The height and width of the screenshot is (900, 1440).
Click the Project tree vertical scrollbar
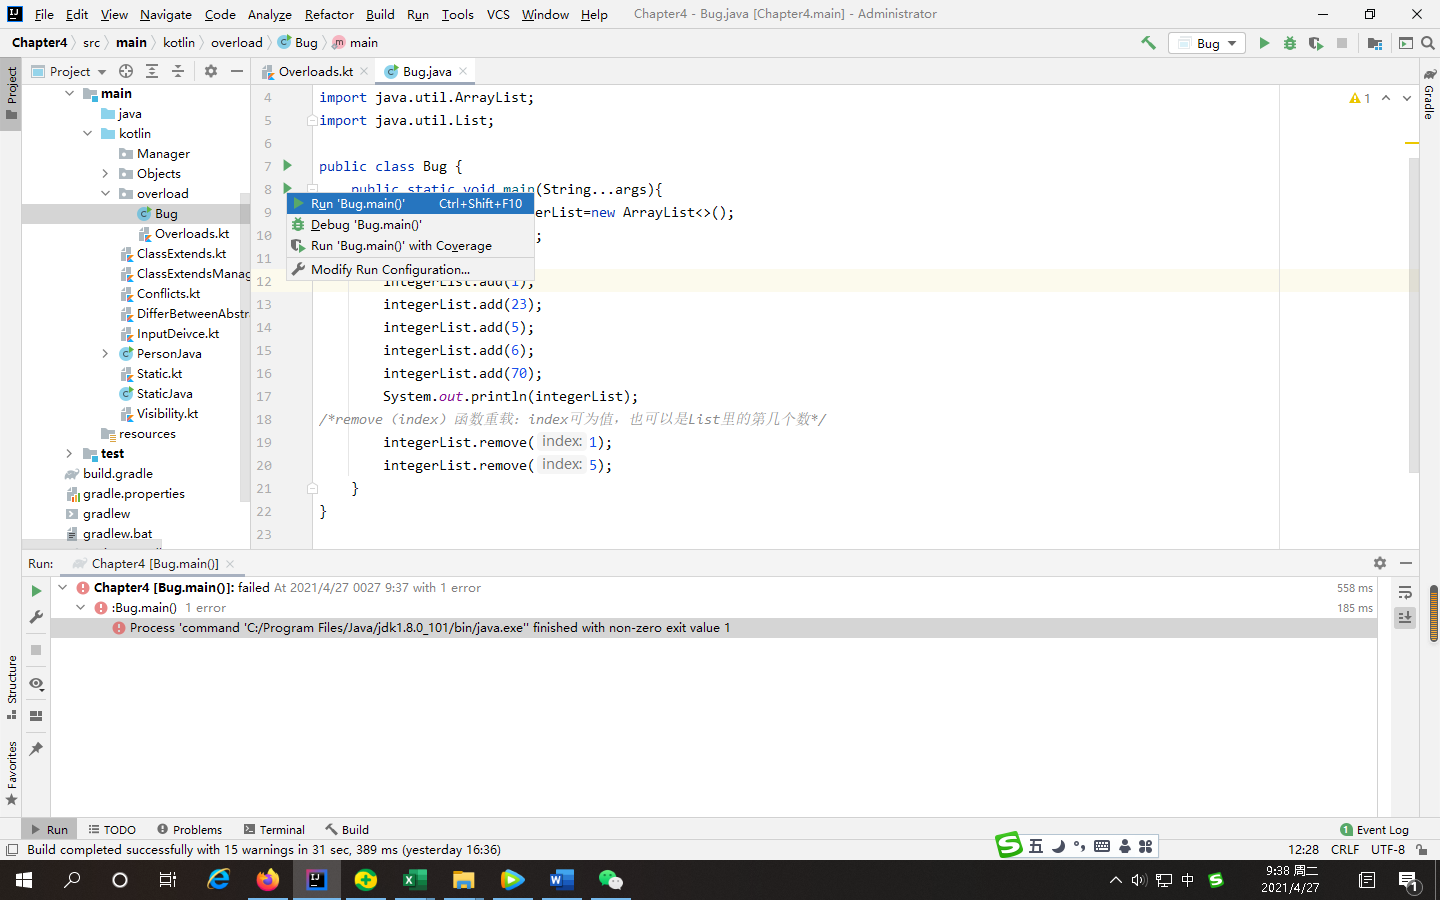coord(245,347)
